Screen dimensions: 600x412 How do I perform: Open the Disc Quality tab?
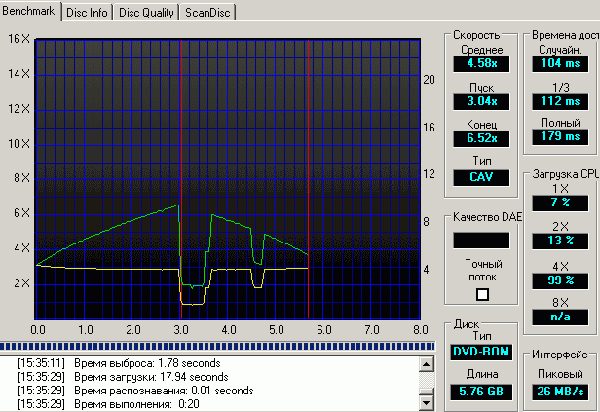point(146,13)
